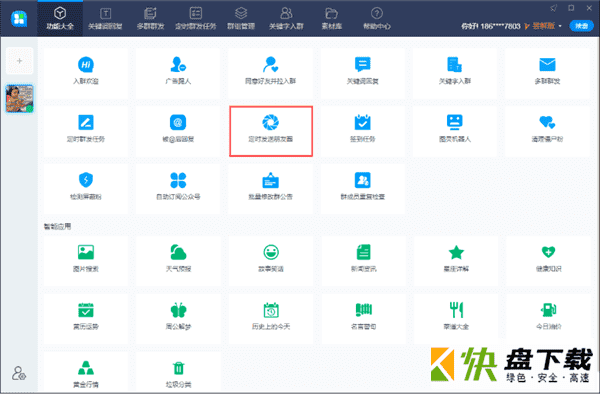Open the 帮助中心 question mark tab
Viewport: 600px width, 395px height.
pyautogui.click(x=377, y=18)
